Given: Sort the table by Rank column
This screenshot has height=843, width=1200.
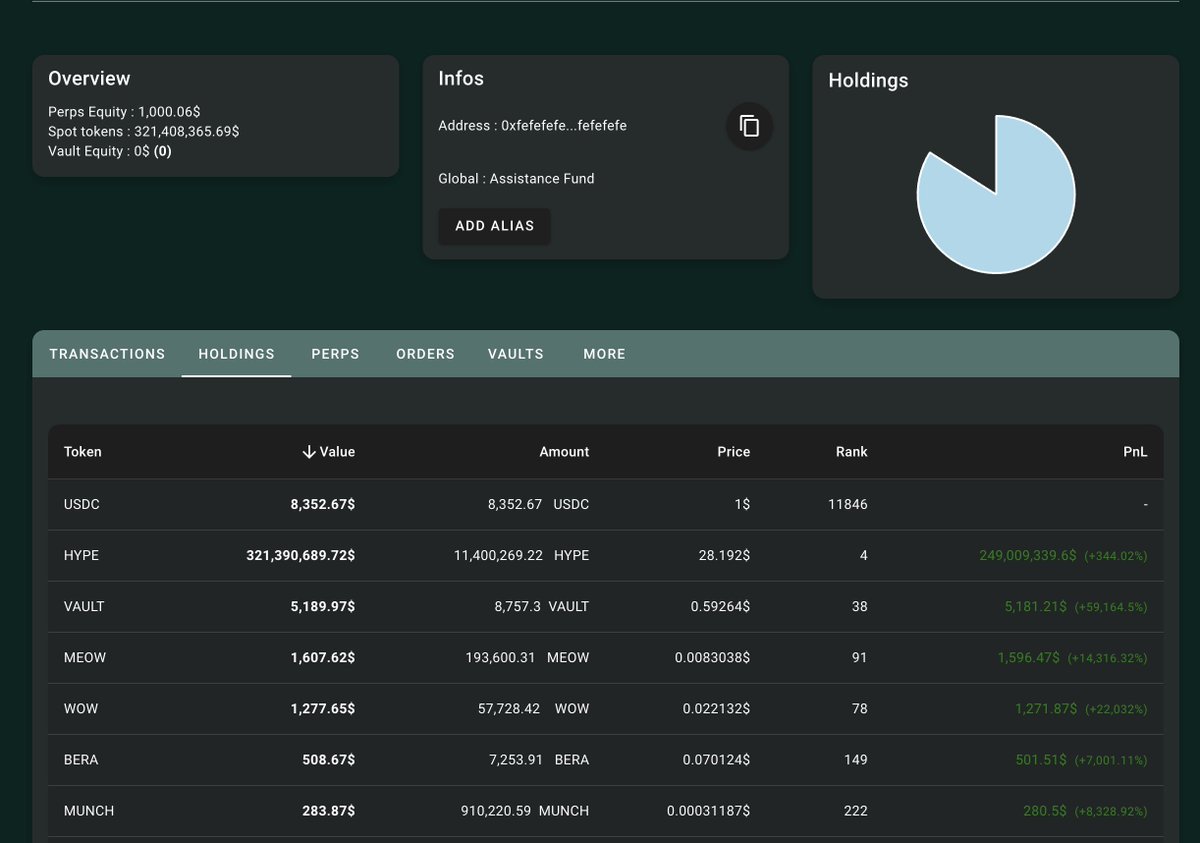Looking at the screenshot, I should tap(852, 451).
